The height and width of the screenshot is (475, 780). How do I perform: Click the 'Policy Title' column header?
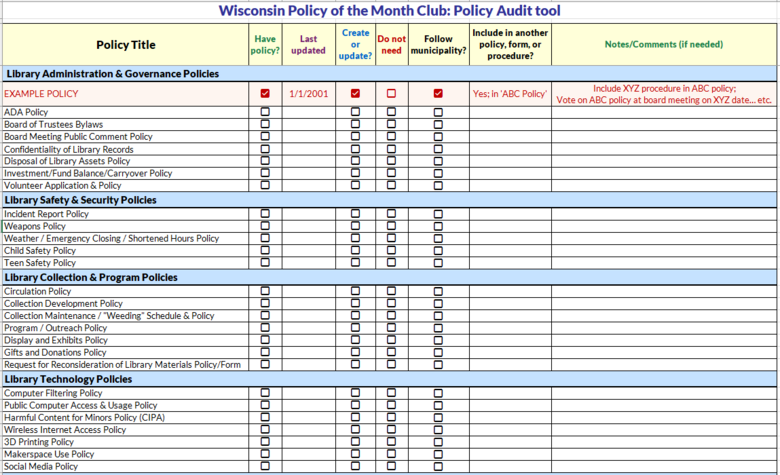click(x=125, y=45)
